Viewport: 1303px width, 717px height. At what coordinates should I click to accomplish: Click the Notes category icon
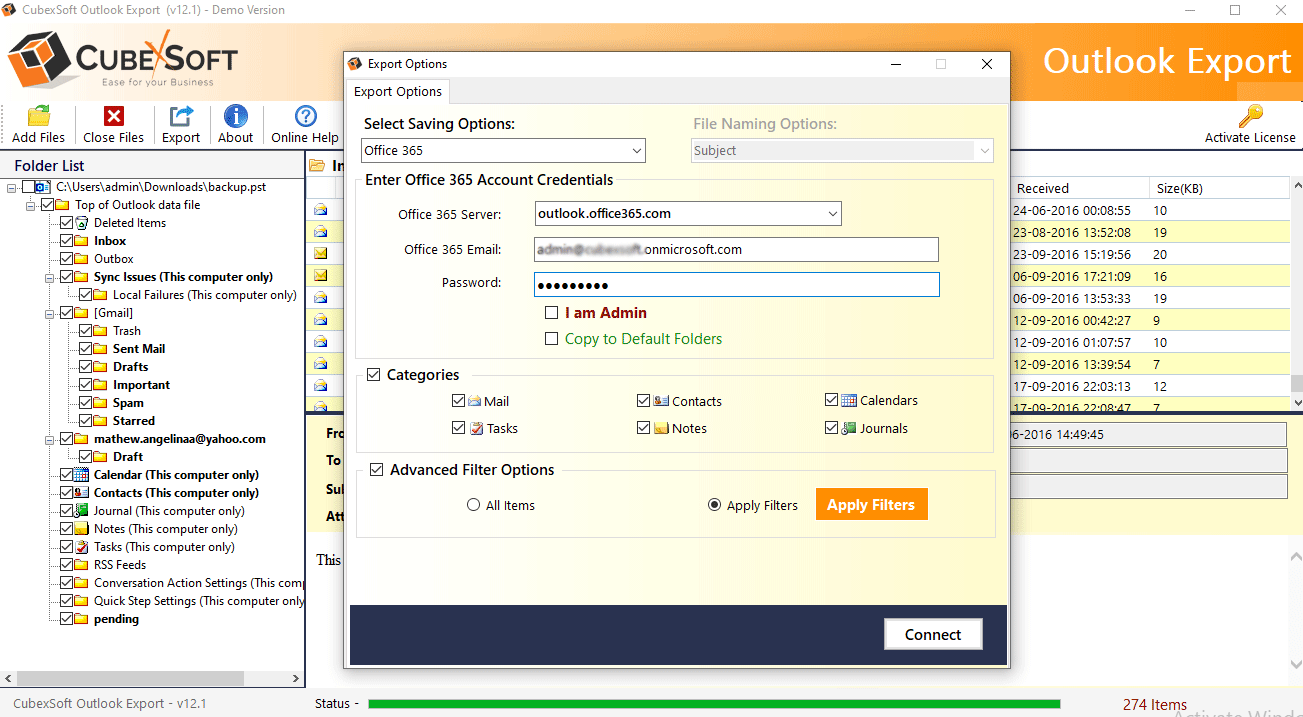(661, 428)
